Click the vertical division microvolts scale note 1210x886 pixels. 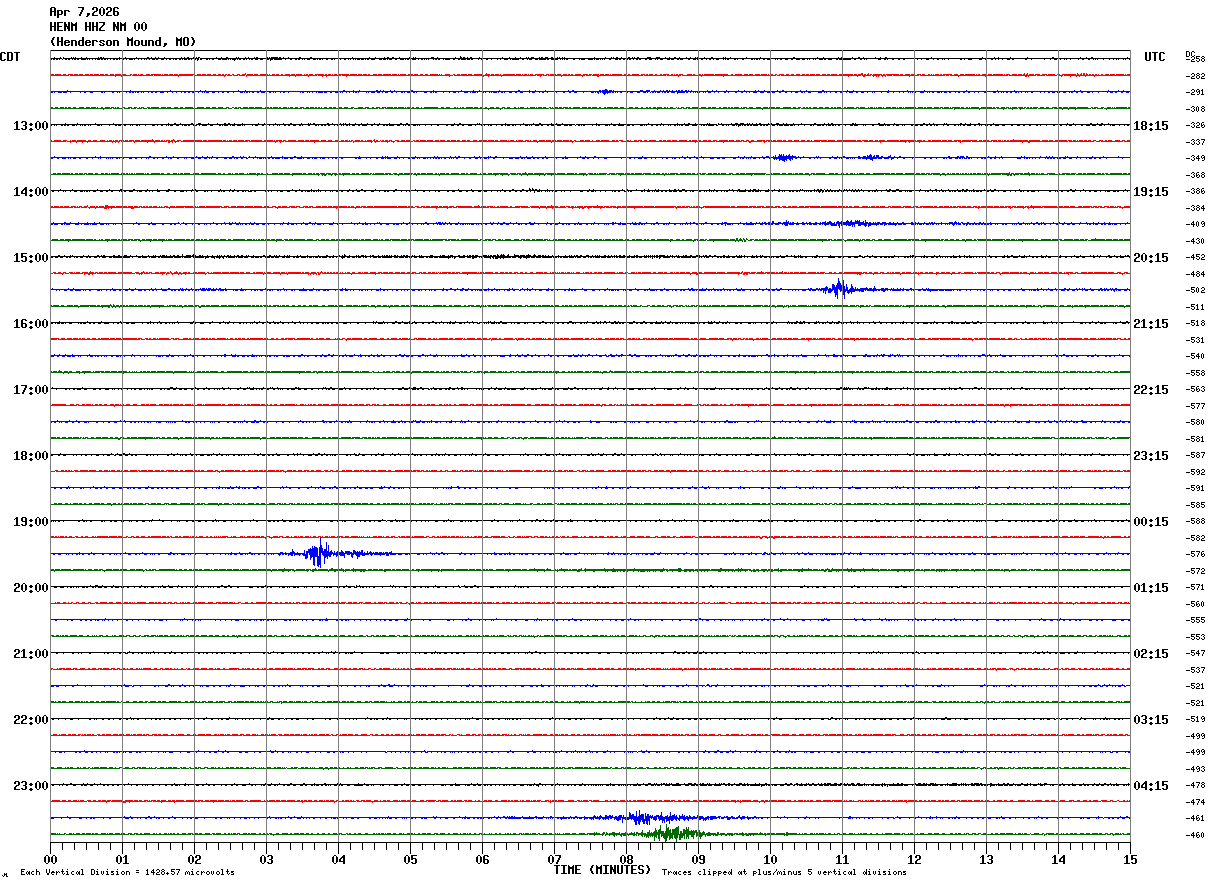point(127,872)
